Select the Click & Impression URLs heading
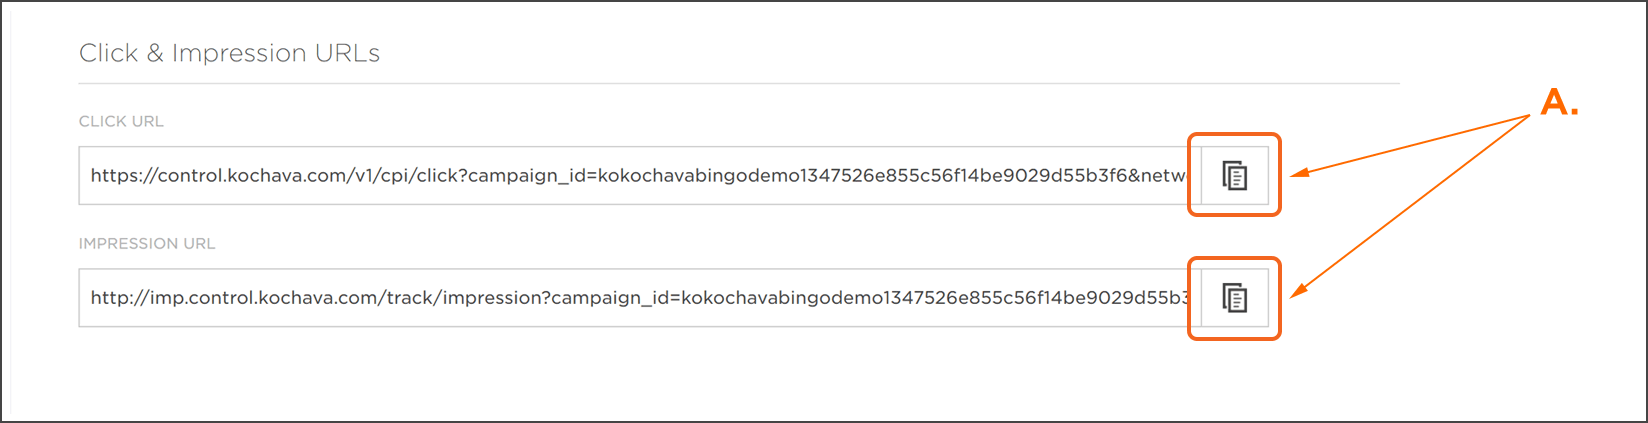Screen dimensions: 1648x423 (x=229, y=53)
